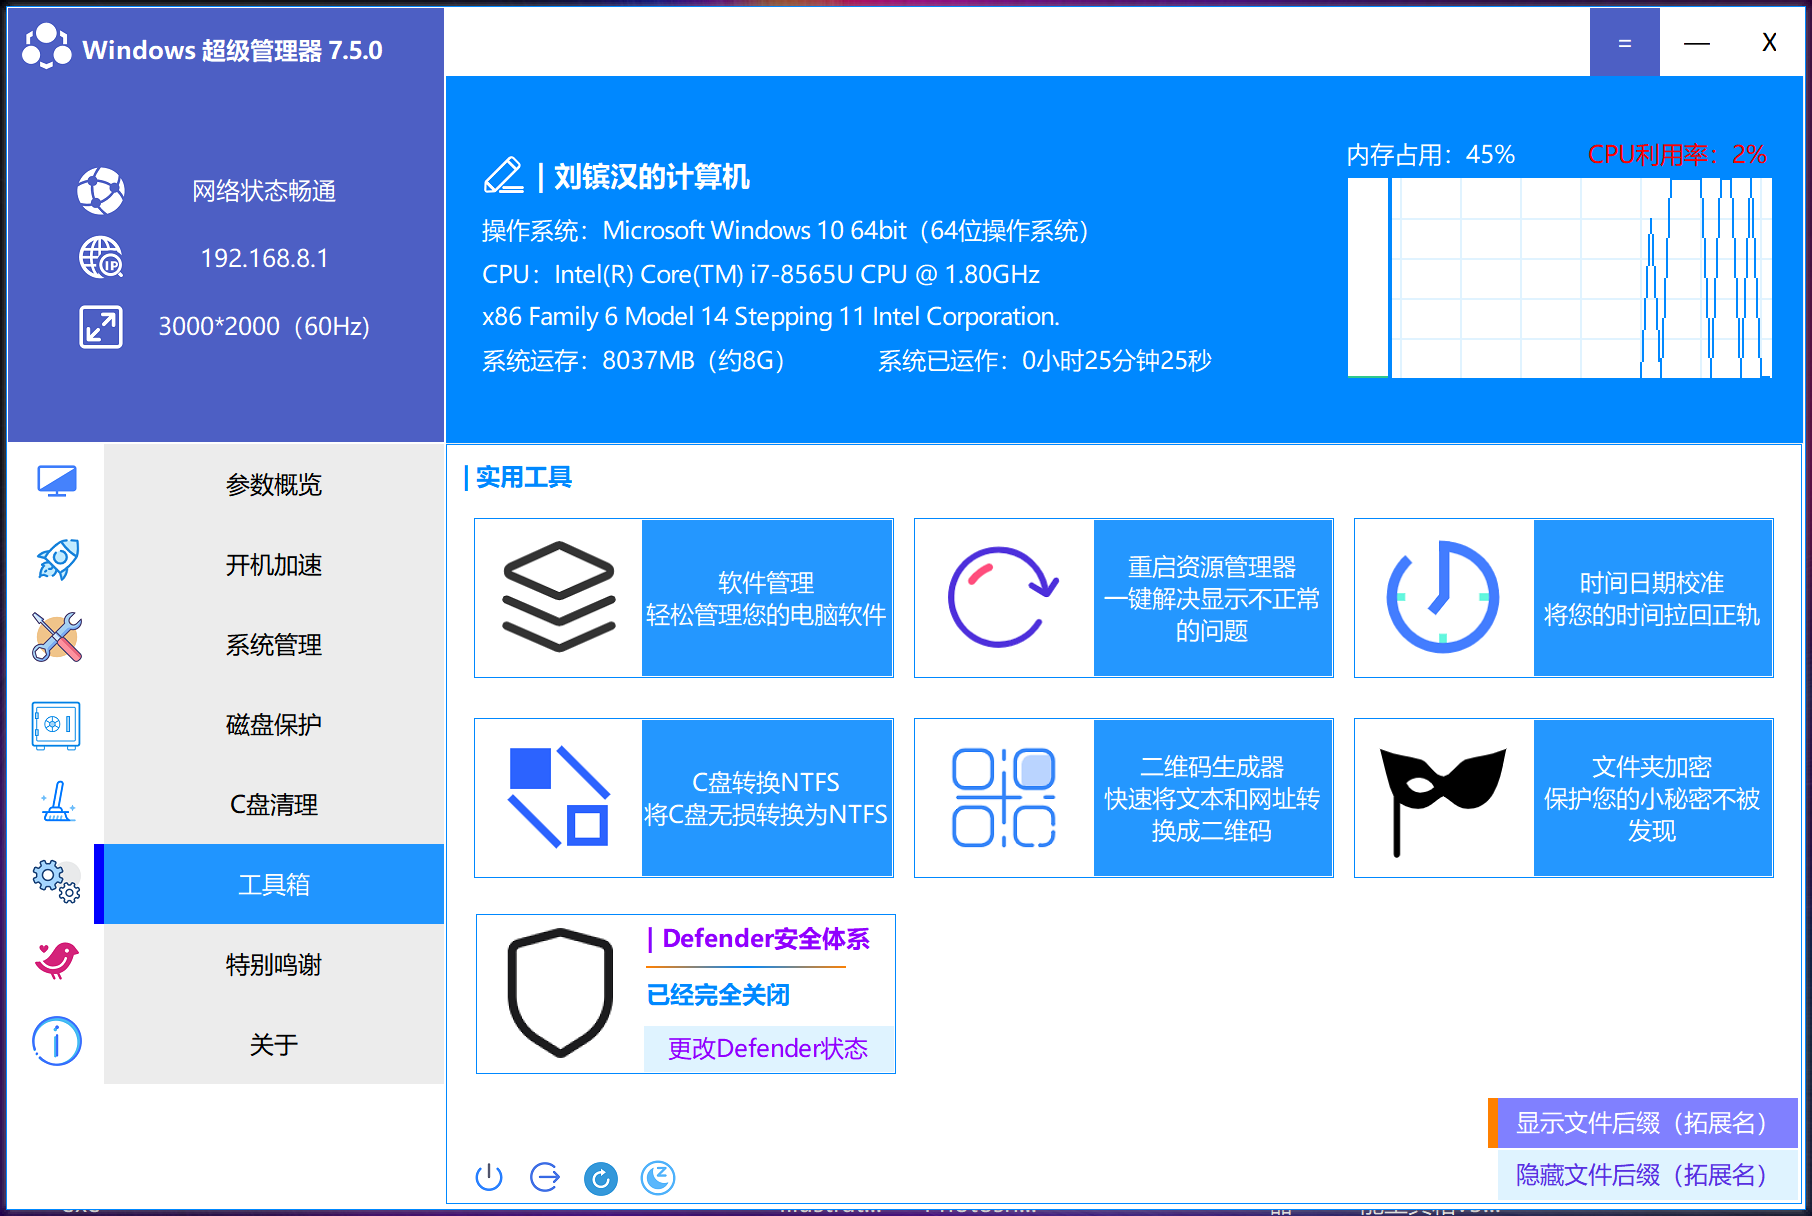Click the logout arrow icon at bottom
This screenshot has height=1216, width=1812.
[x=545, y=1177]
